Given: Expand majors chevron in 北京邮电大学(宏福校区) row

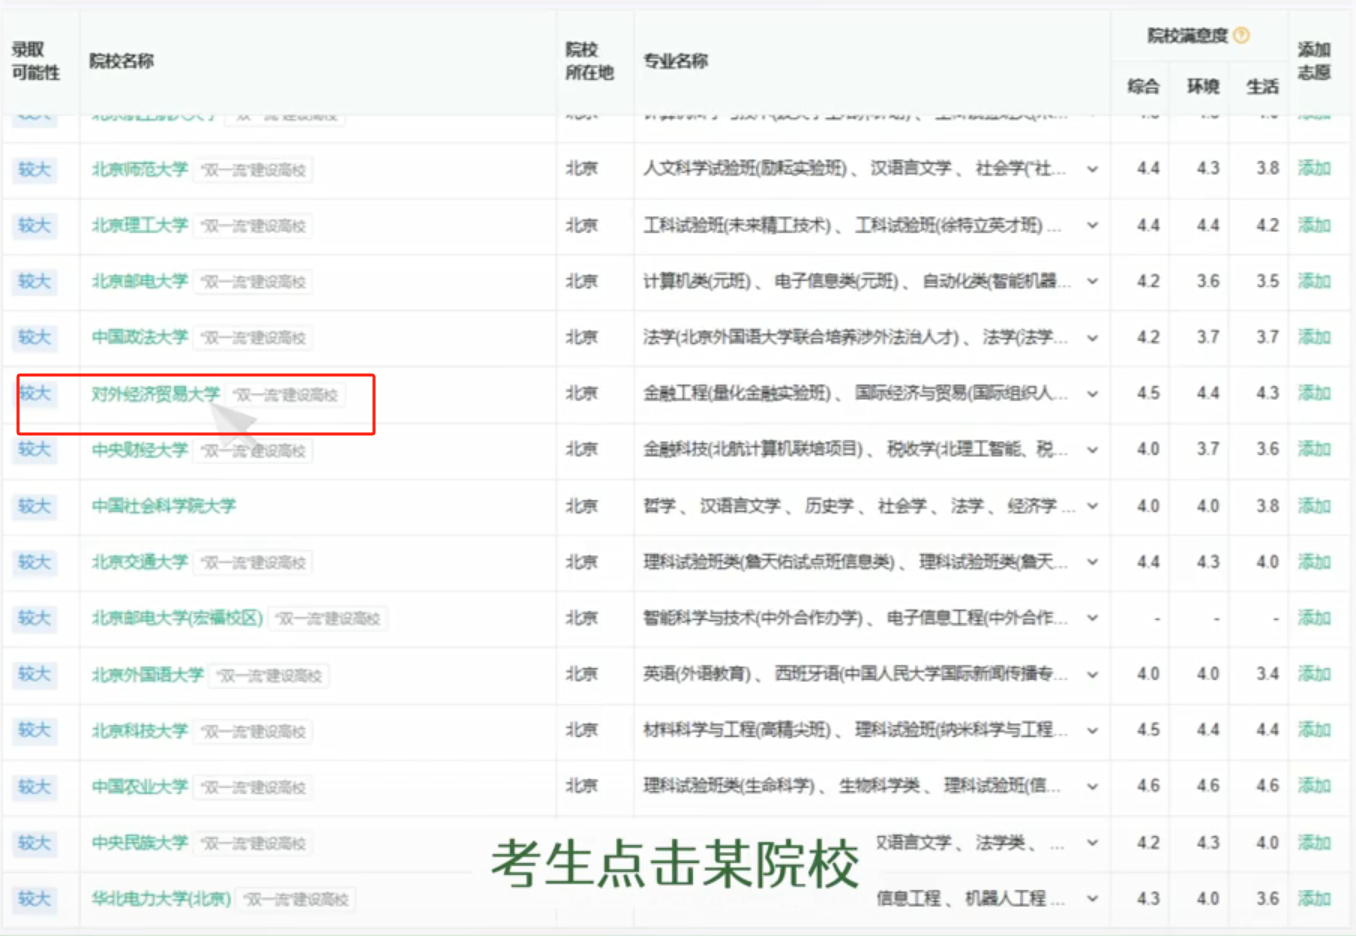Looking at the screenshot, I should 1092,618.
